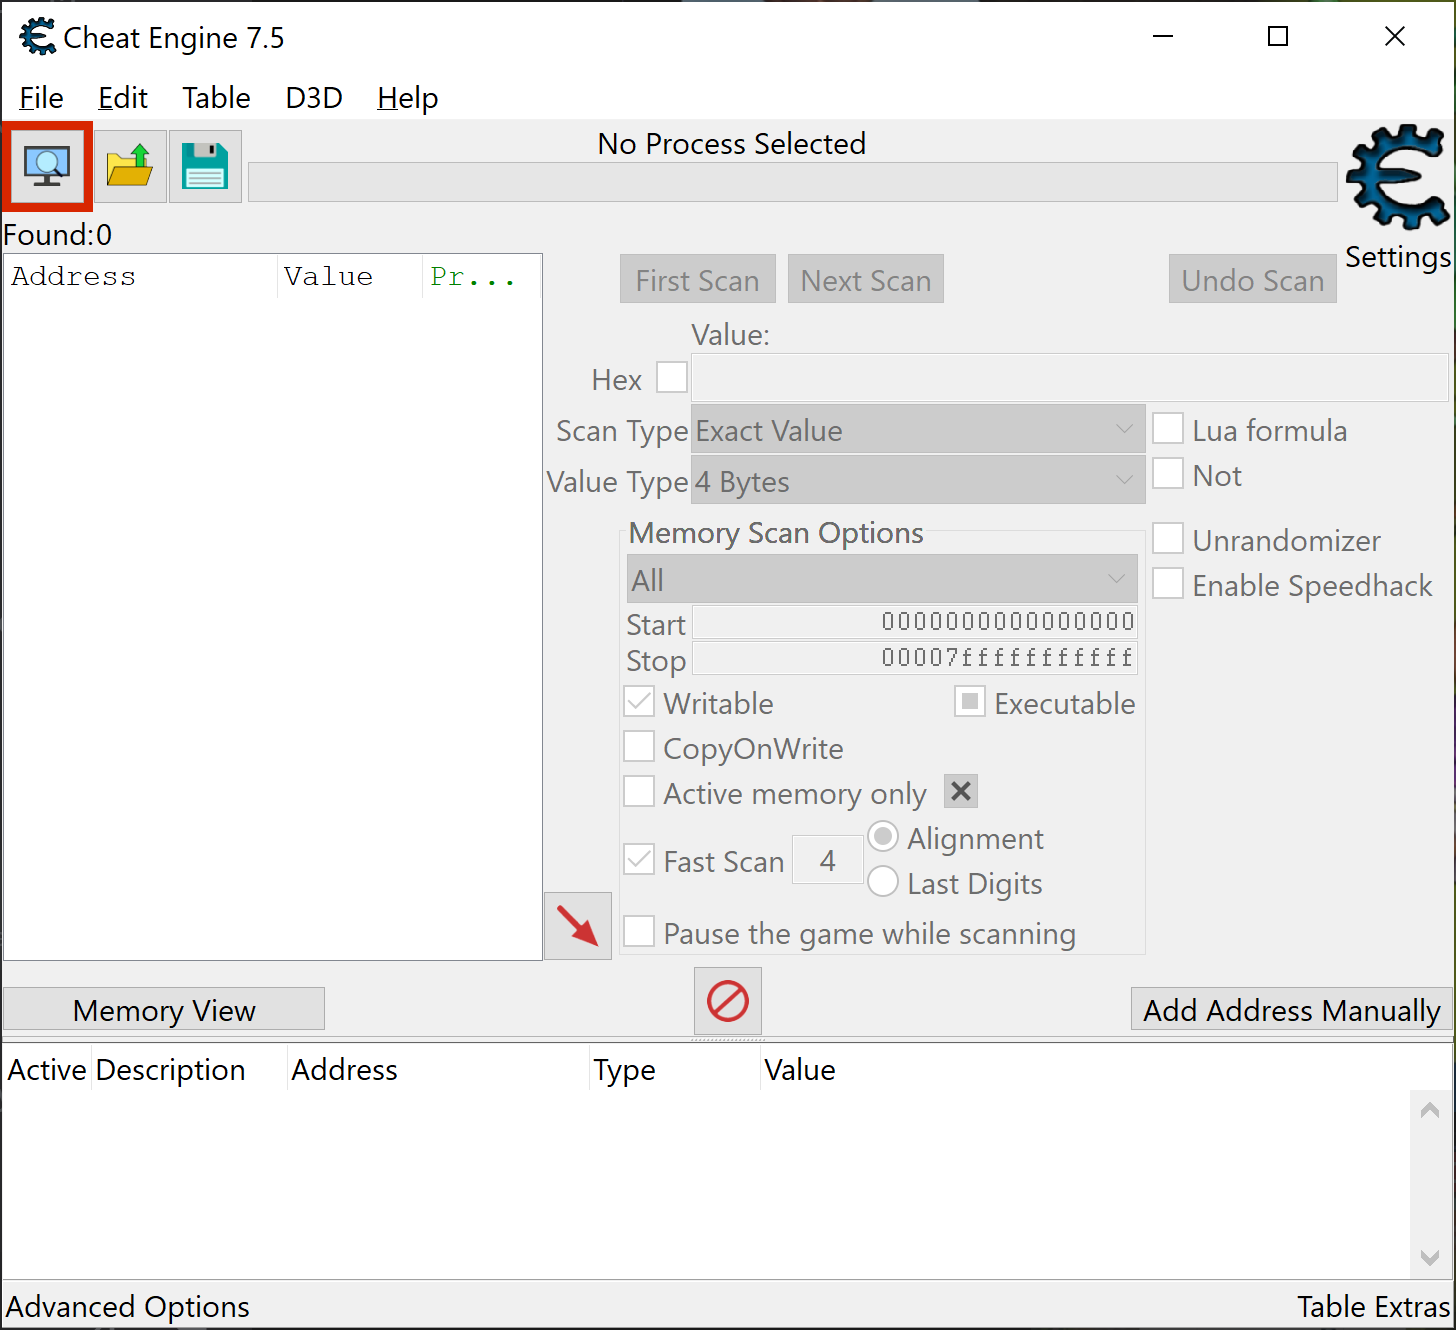Click the cheat table scroll down arrow
Screen dimensions: 1456x1330
pos(1430,1257)
